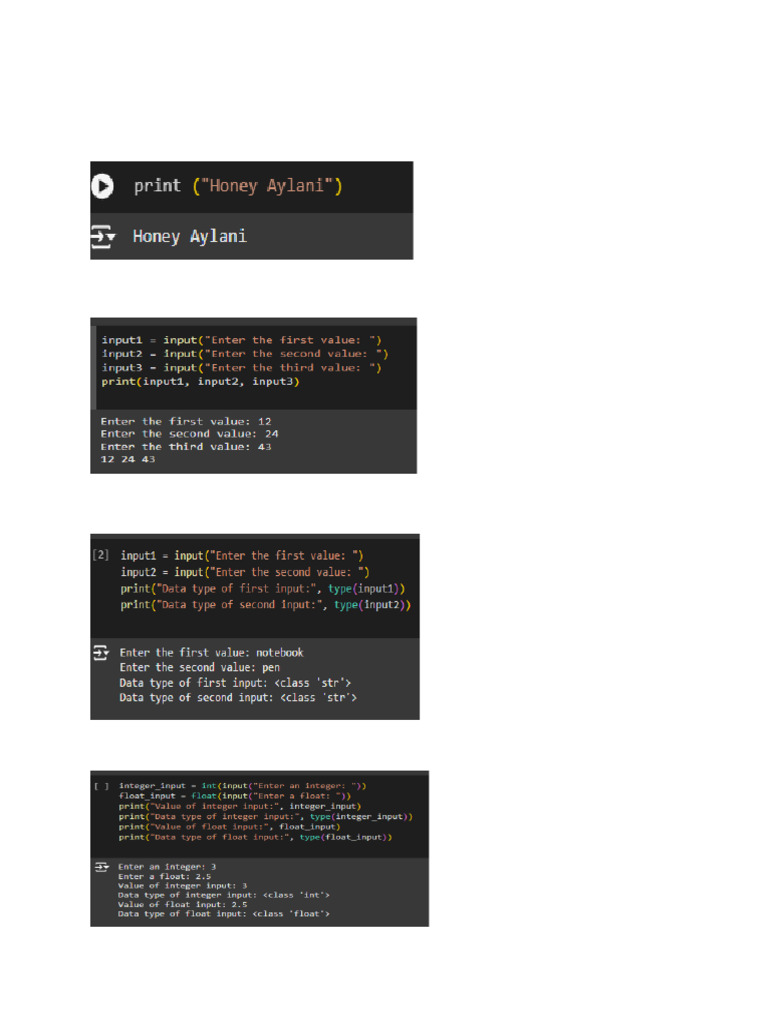Image resolution: width=768 pixels, height=1024 pixels.
Task: Click the integer_input = int(input(...)) code line
Action: pyautogui.click(x=242, y=786)
